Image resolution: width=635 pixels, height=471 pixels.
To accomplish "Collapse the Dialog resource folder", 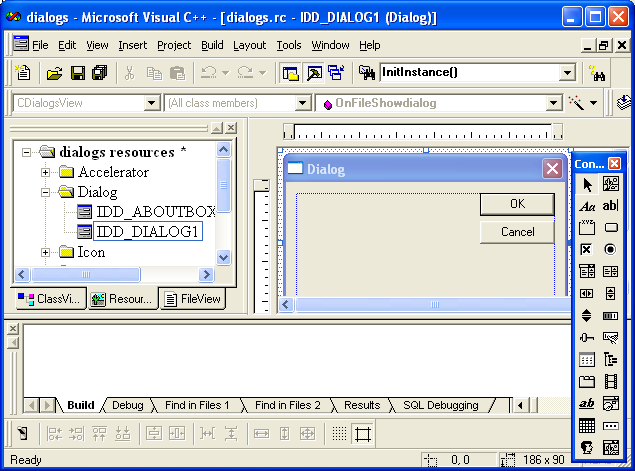I will pyautogui.click(x=46, y=192).
